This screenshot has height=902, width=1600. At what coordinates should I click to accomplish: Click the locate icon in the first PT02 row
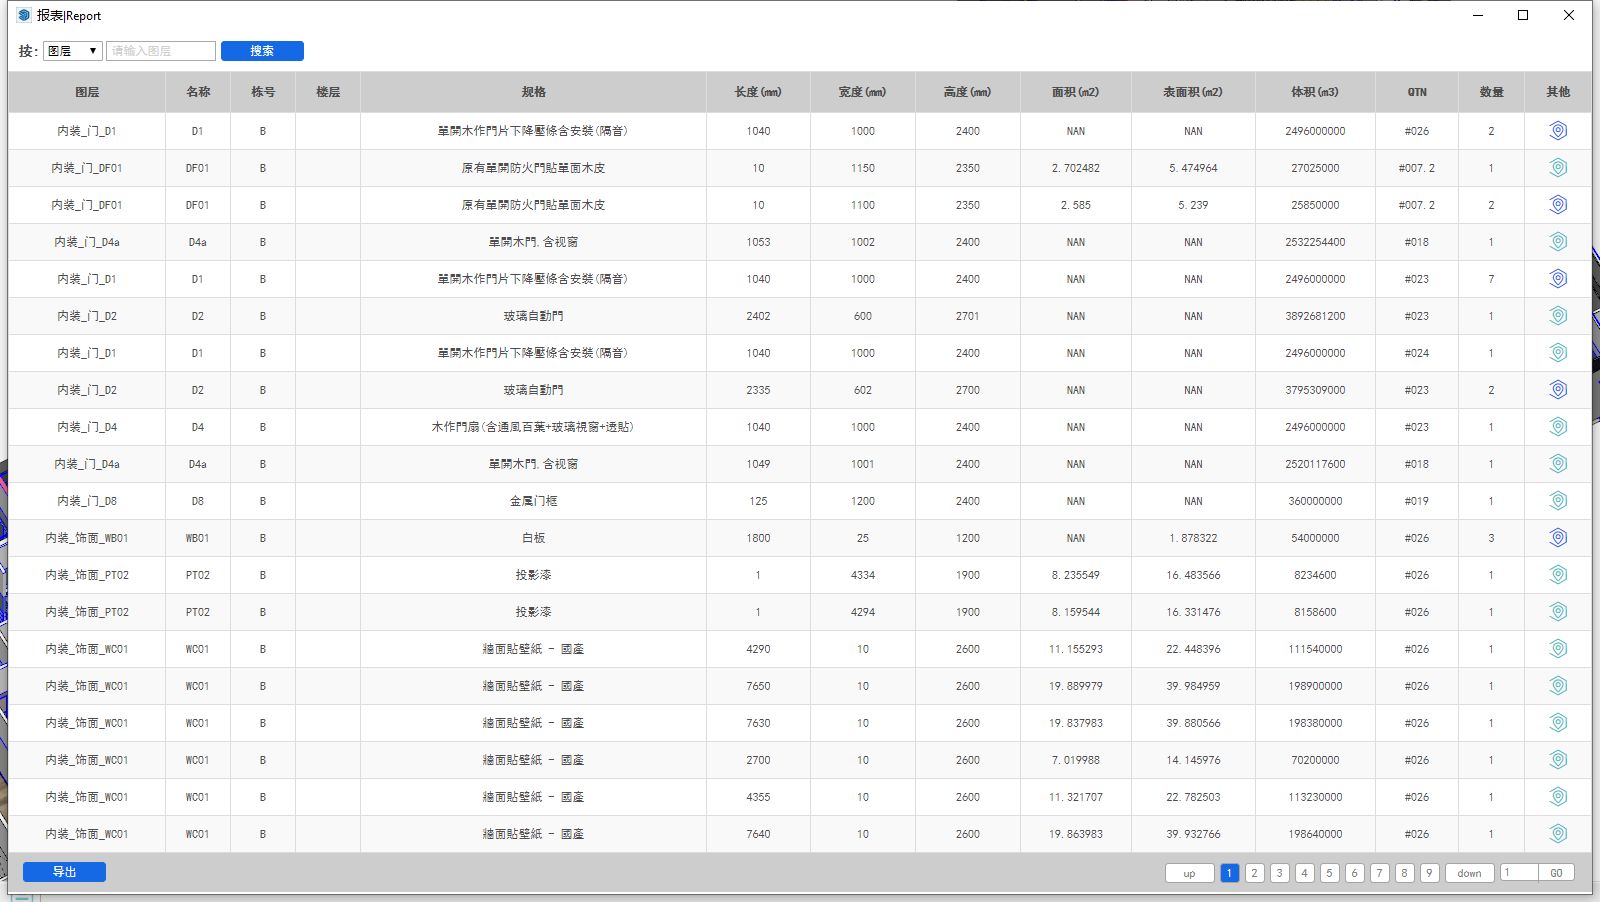(1557, 575)
